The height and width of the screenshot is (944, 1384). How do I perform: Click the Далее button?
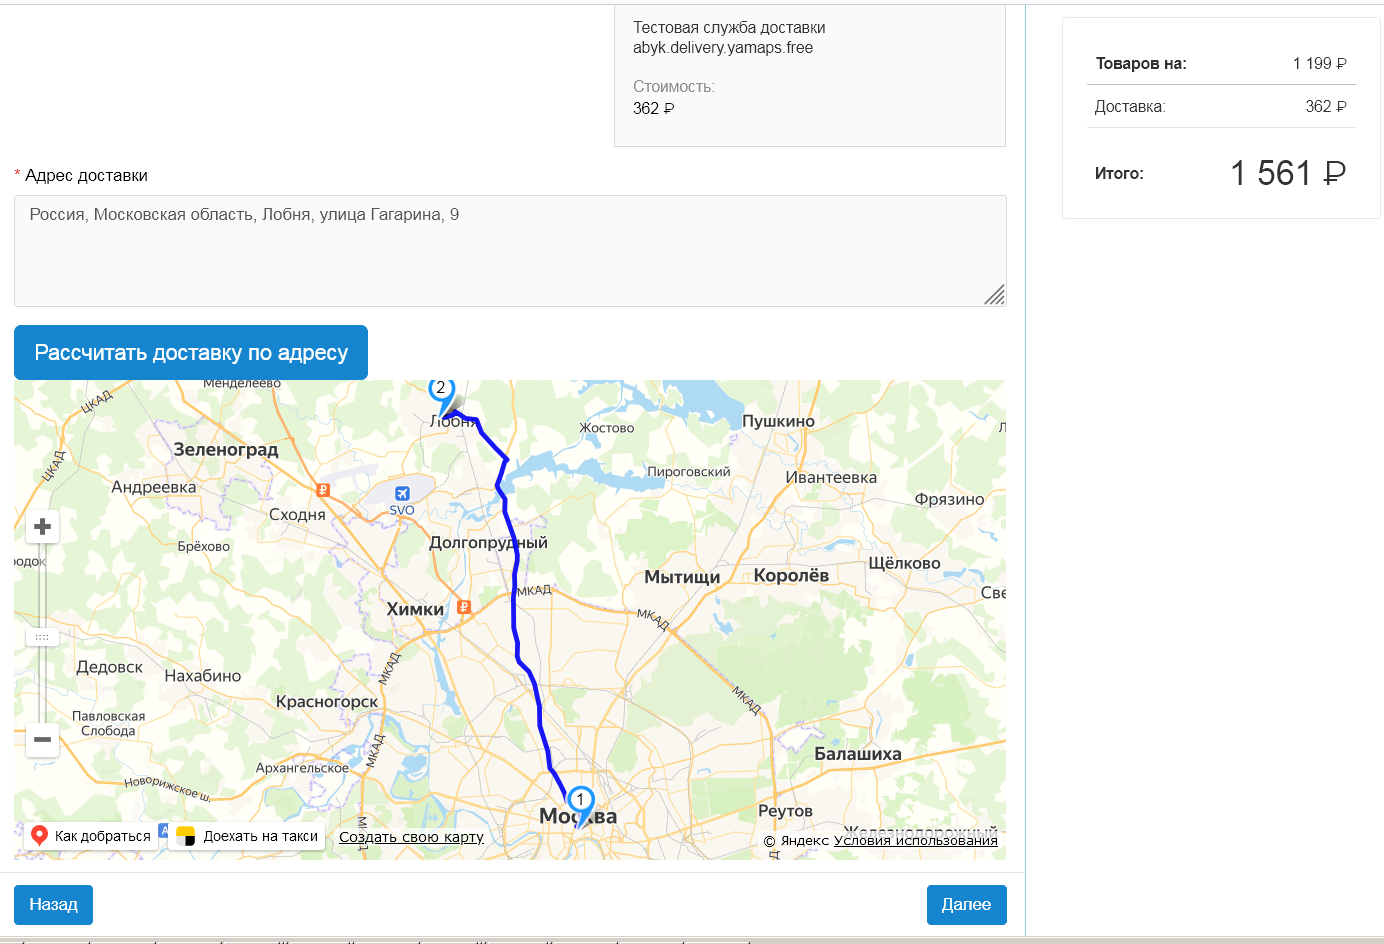click(966, 904)
